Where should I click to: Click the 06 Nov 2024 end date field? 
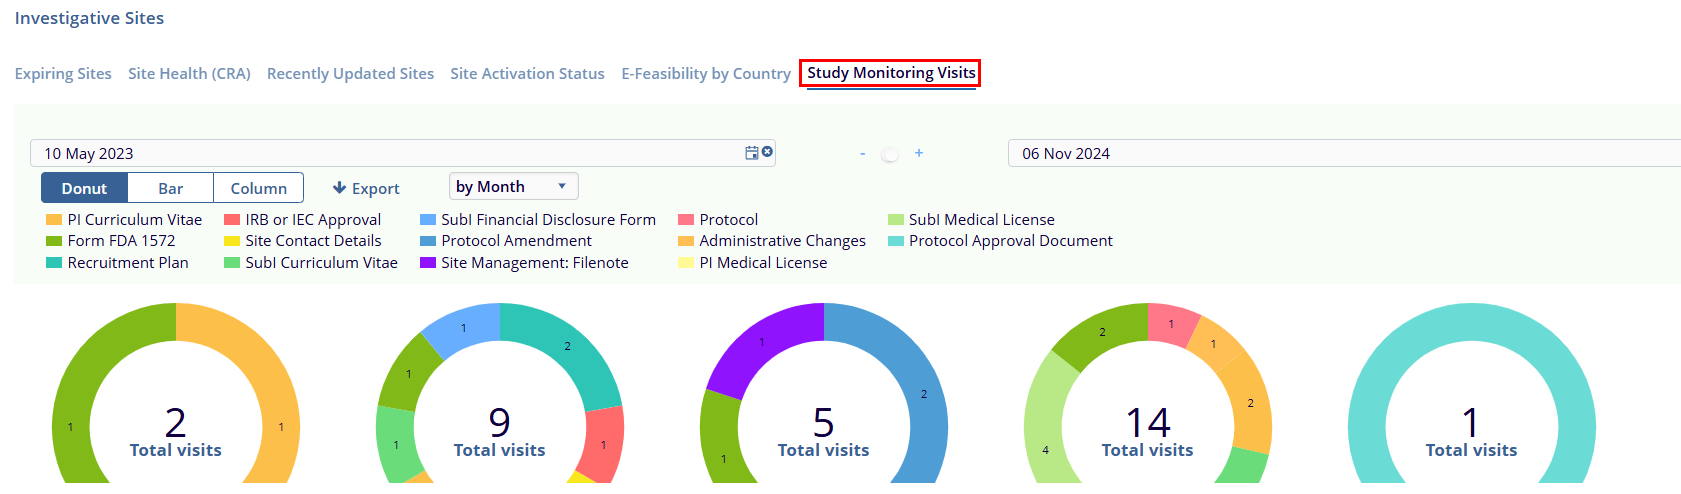click(x=1340, y=153)
